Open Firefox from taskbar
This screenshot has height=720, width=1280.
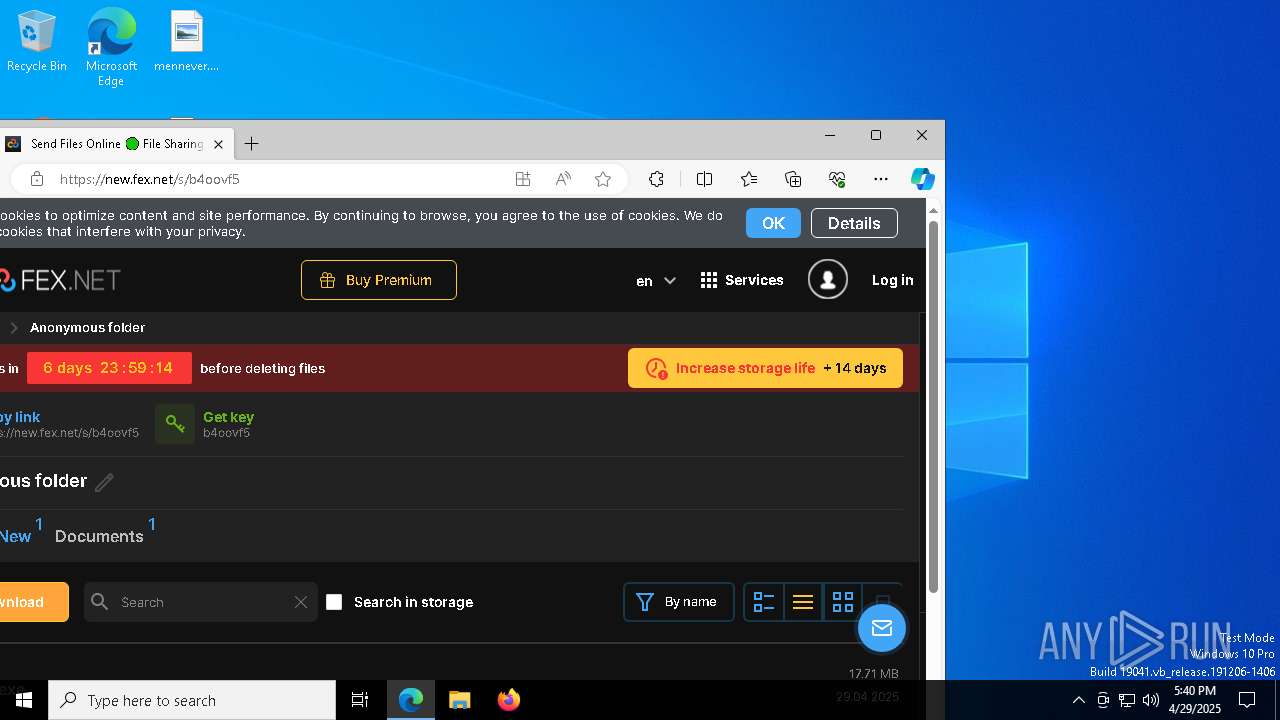(509, 700)
